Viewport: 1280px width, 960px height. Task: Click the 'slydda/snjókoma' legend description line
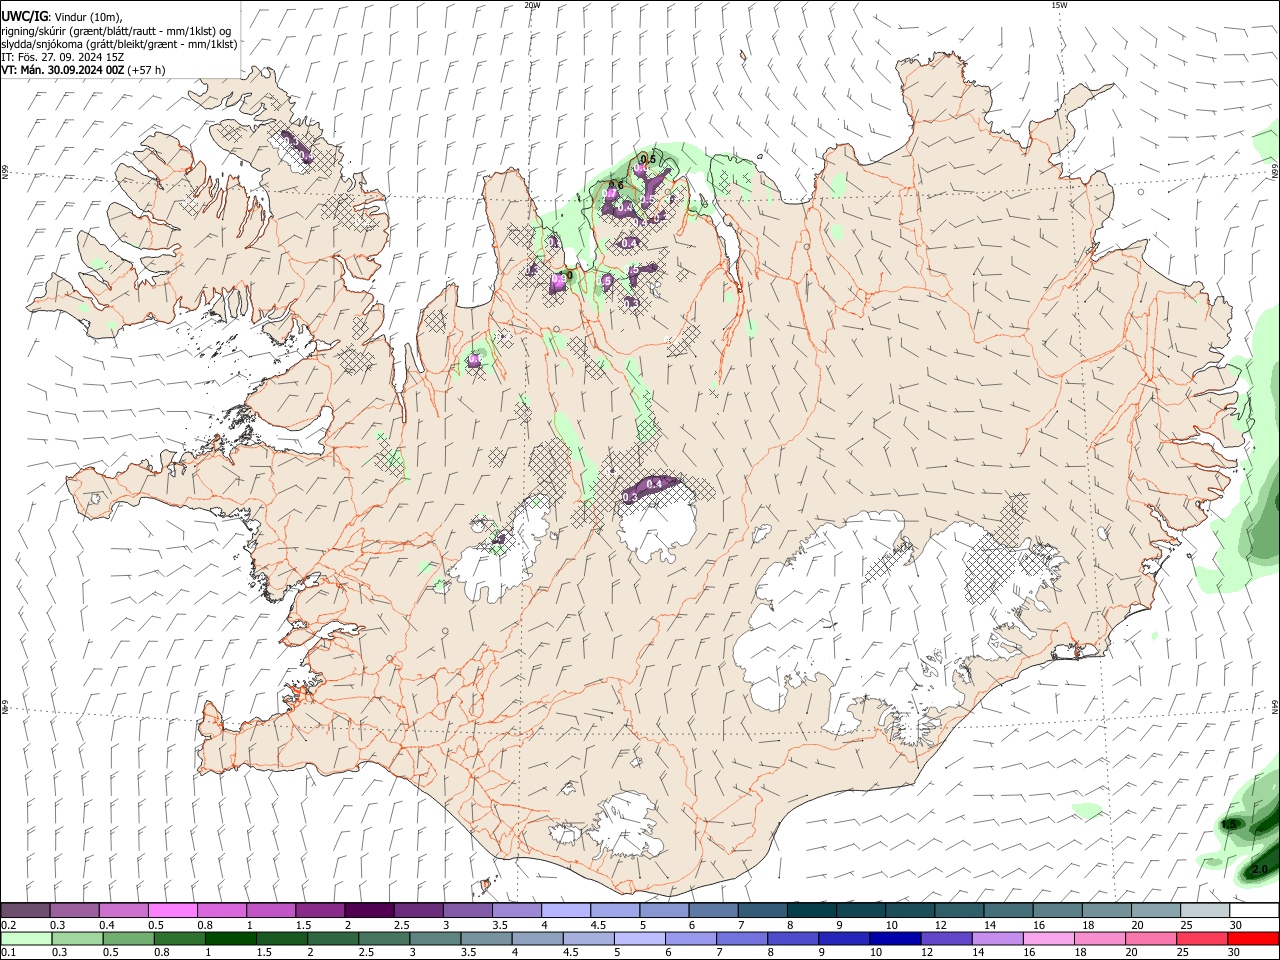point(119,44)
